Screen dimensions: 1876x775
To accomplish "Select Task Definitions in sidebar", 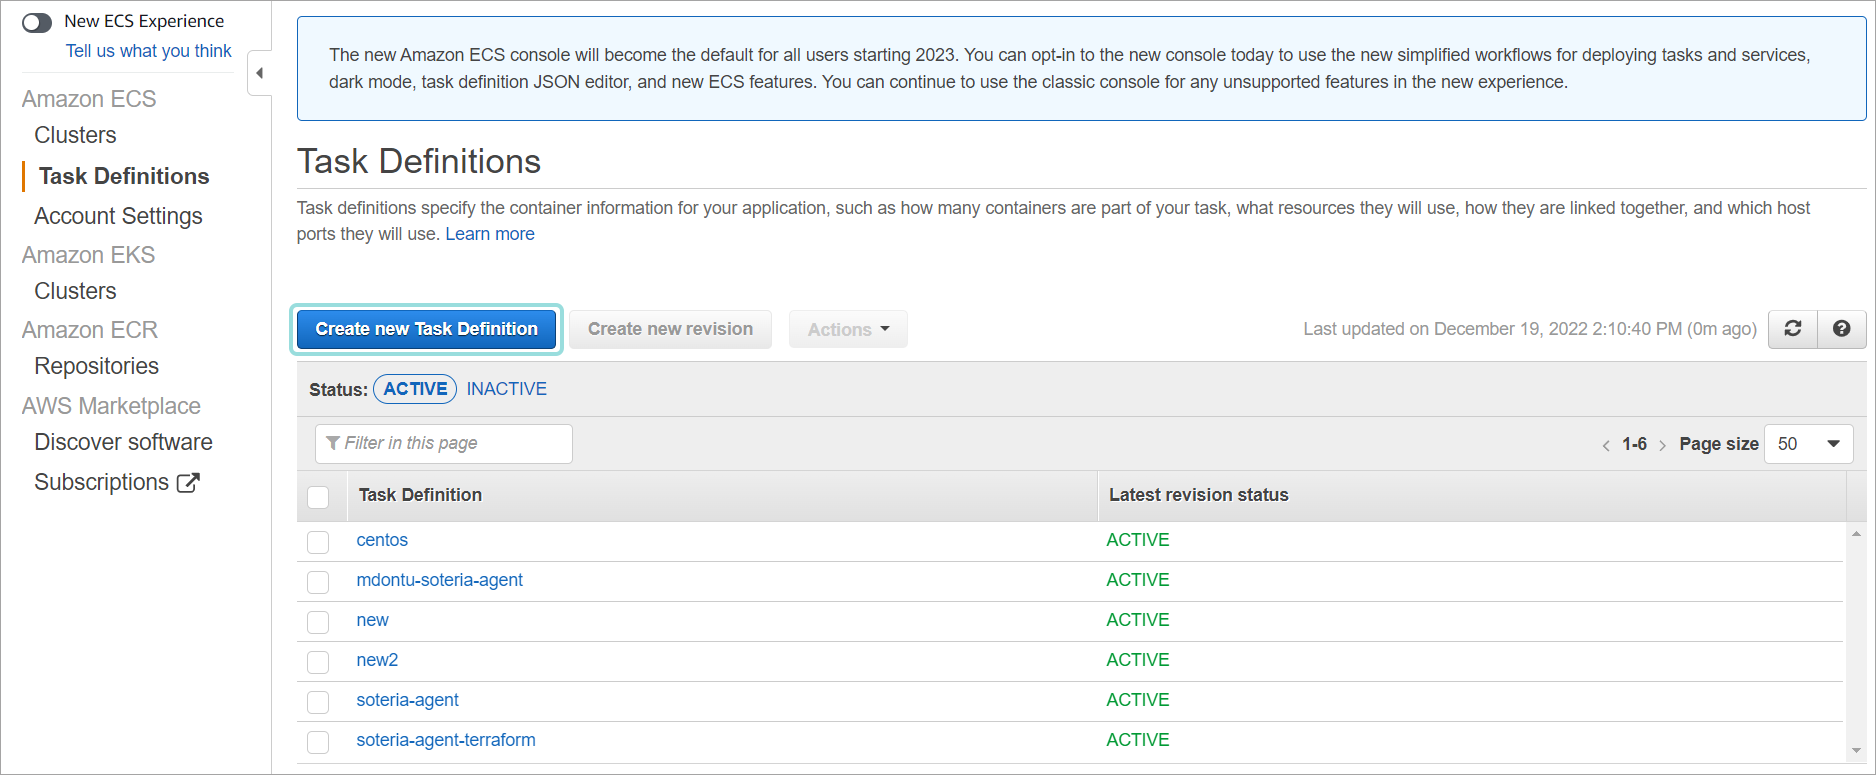I will tap(124, 176).
